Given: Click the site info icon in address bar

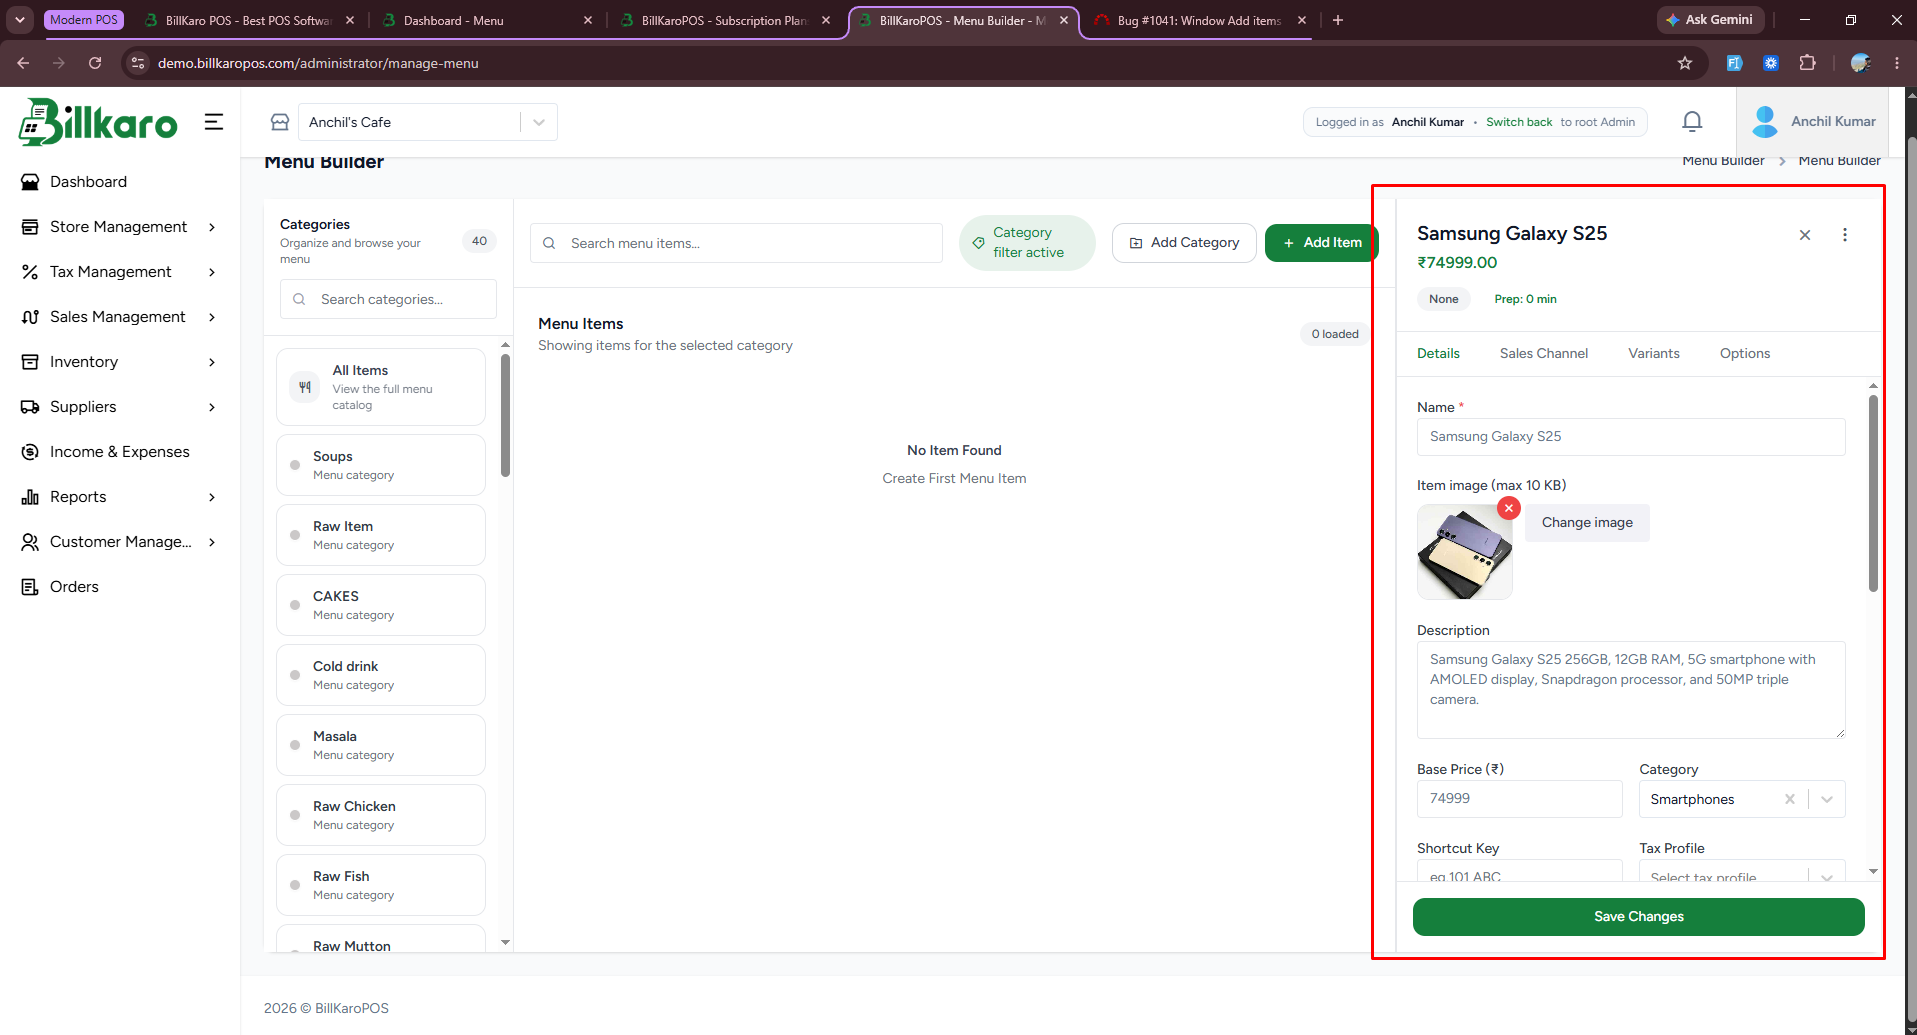Looking at the screenshot, I should pos(138,63).
